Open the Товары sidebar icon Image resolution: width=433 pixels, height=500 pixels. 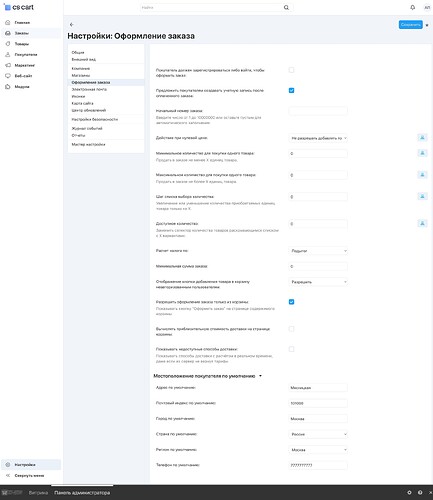point(8,44)
